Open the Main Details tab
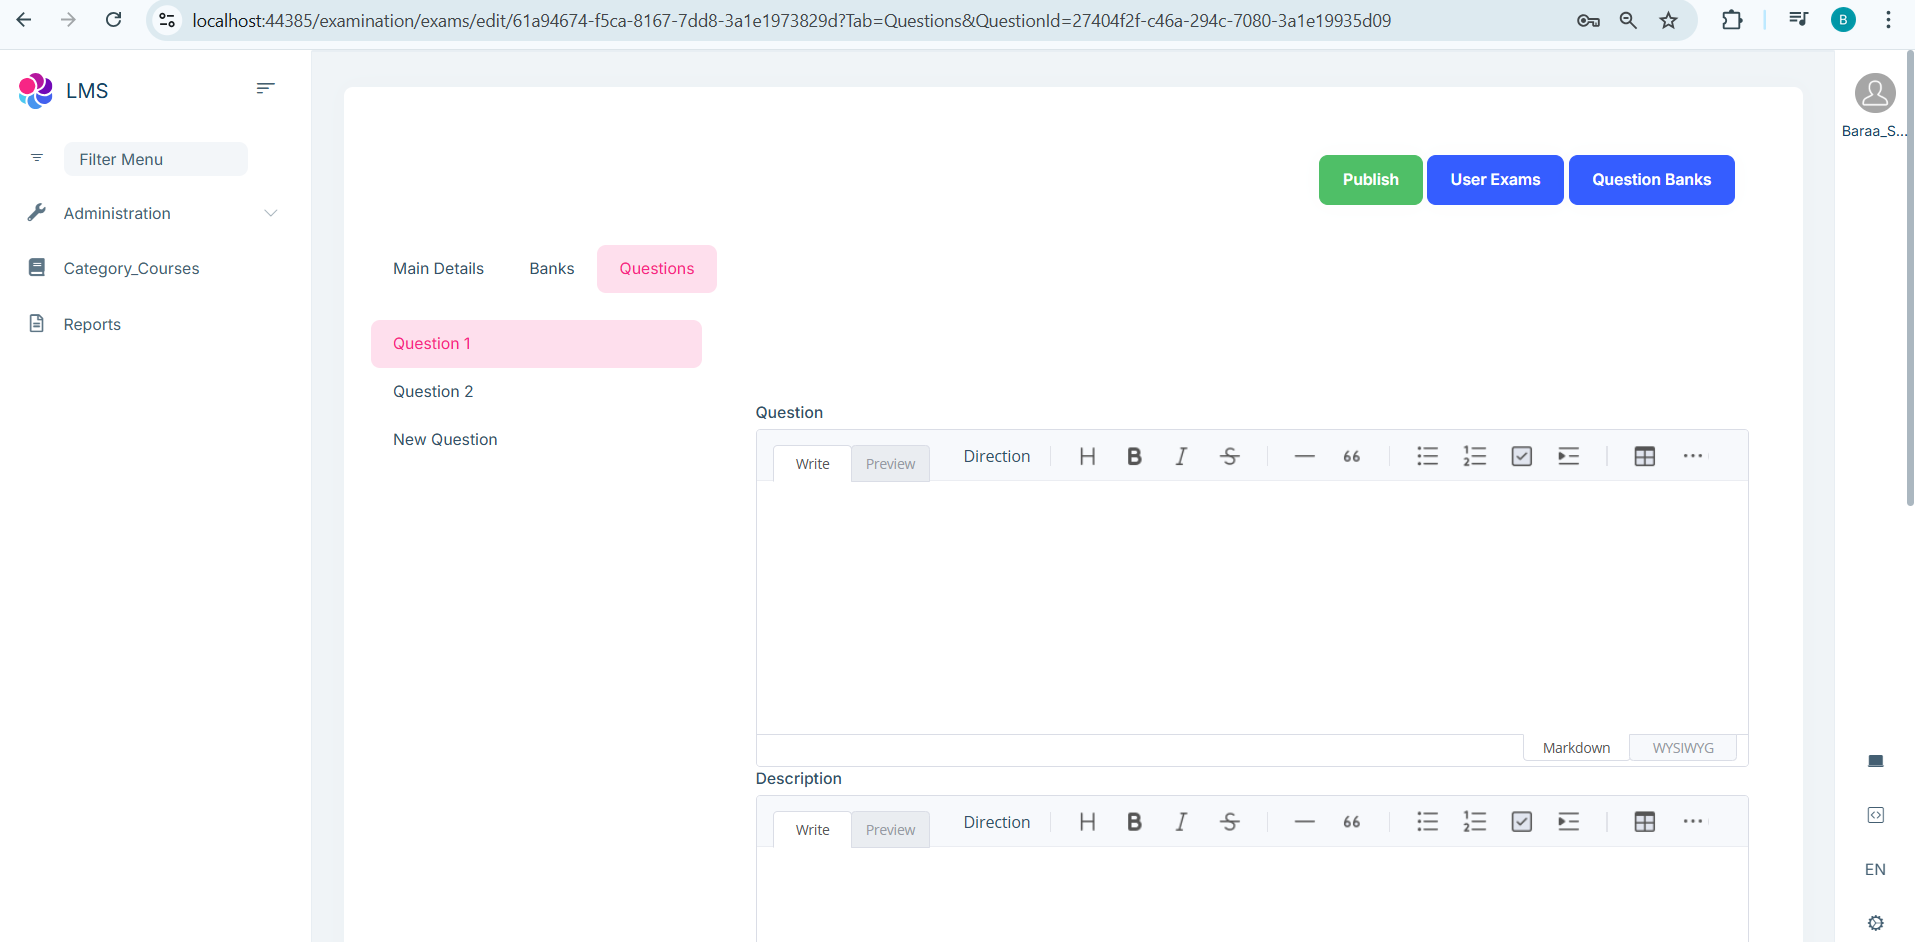This screenshot has height=942, width=1915. tap(438, 268)
